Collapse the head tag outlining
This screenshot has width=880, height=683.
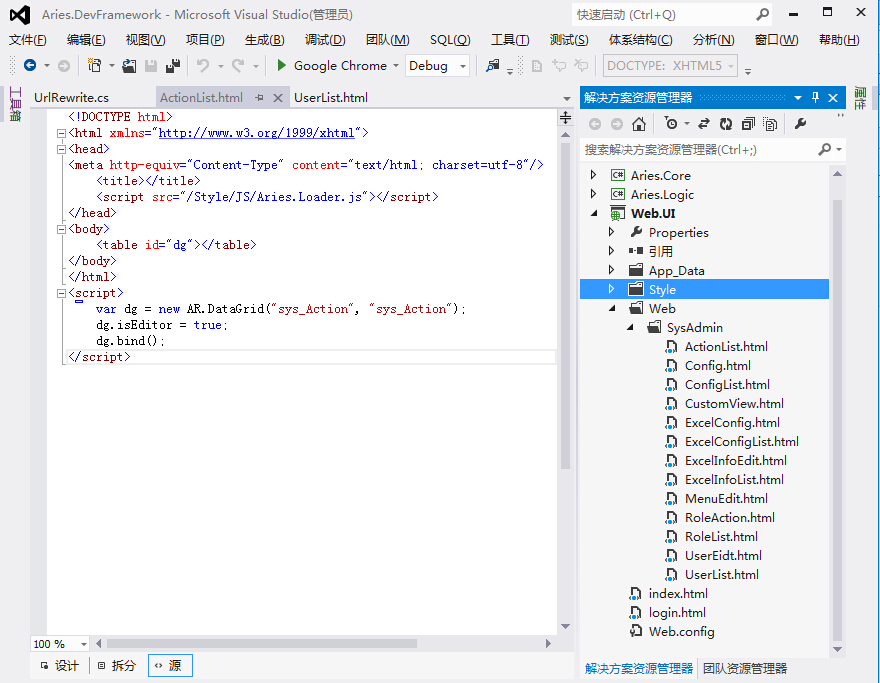tap(61, 149)
